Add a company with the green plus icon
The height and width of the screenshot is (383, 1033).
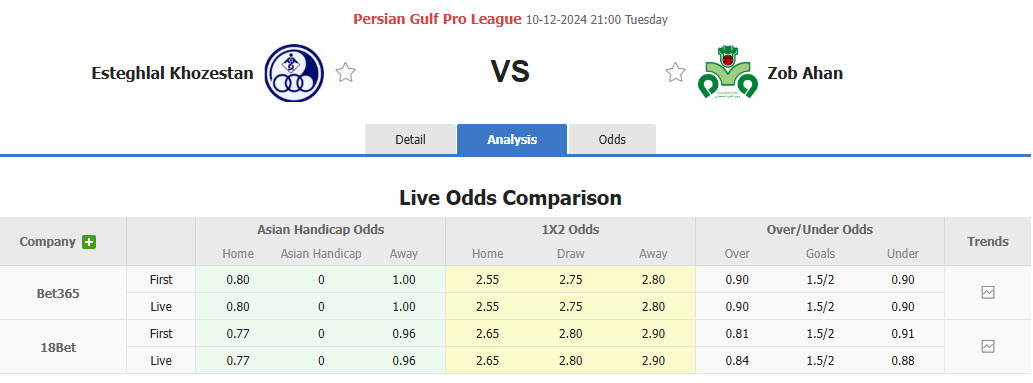click(89, 242)
